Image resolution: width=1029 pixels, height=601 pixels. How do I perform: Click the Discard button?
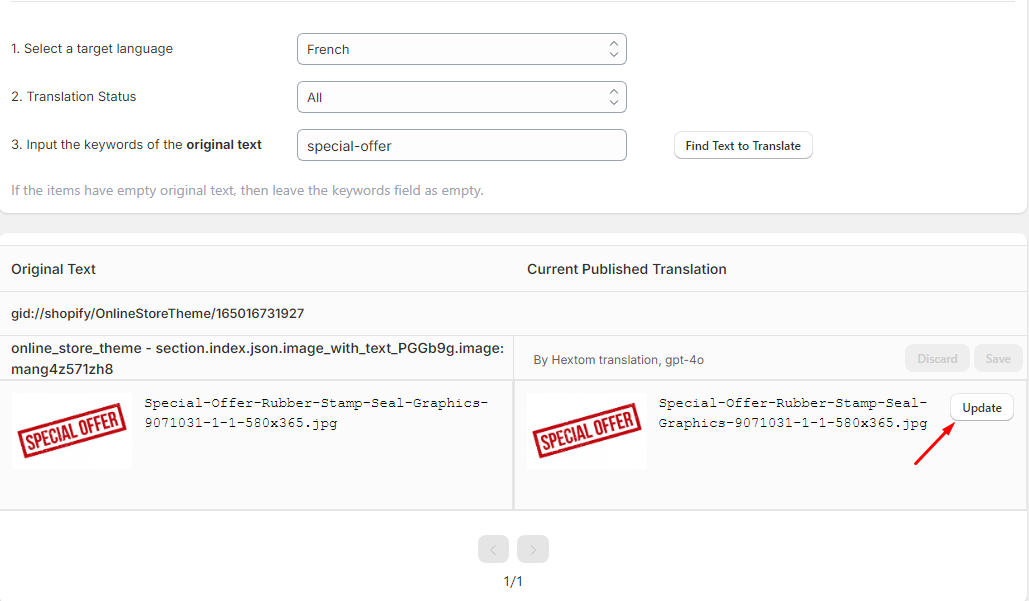pyautogui.click(x=937, y=358)
